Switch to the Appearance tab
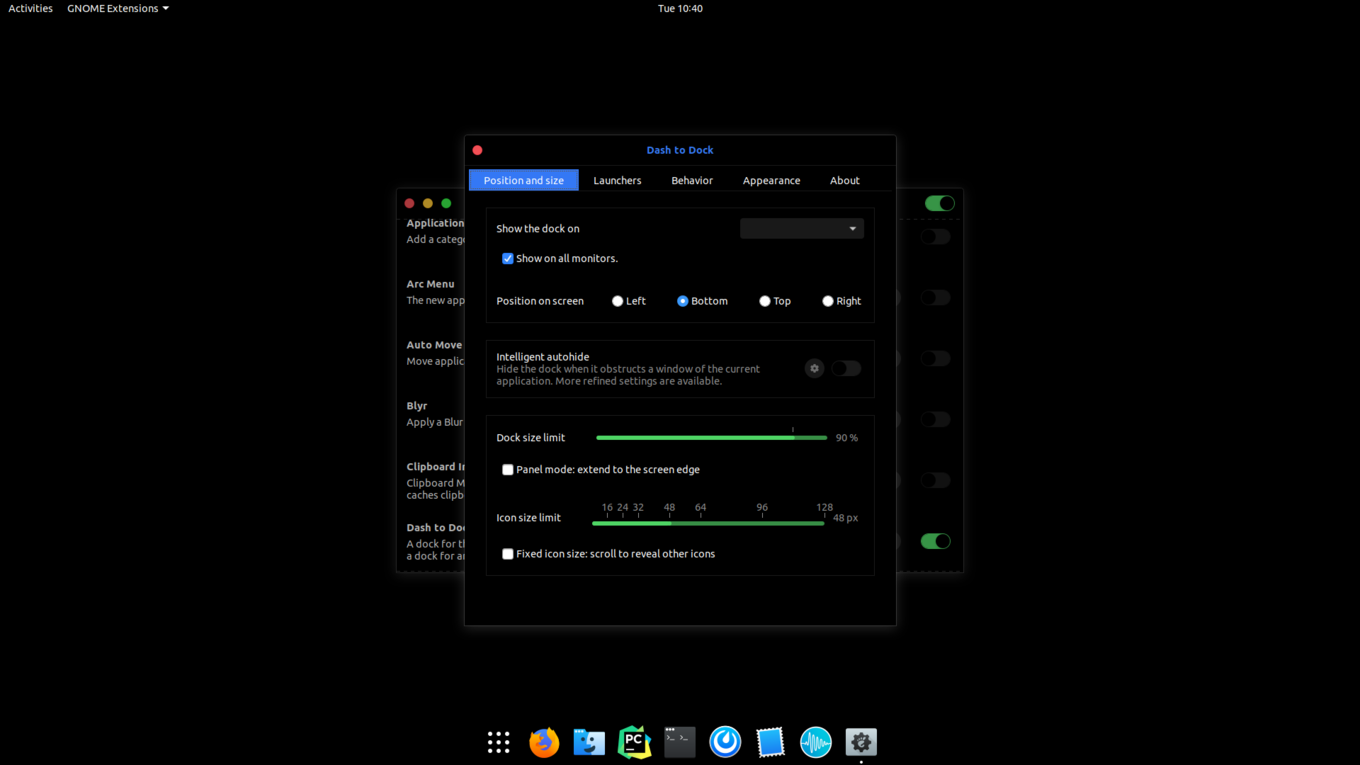Image resolution: width=1360 pixels, height=765 pixels. [x=771, y=180]
